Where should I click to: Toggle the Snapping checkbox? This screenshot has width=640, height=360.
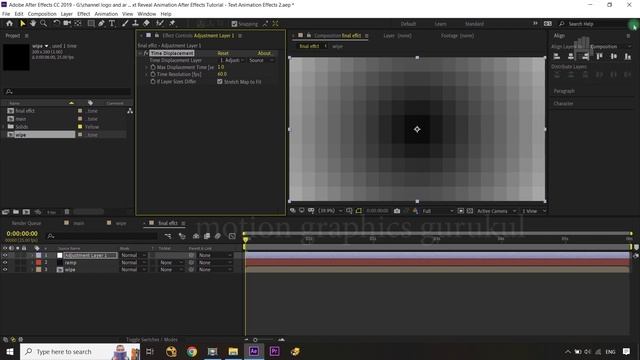coord(234,24)
